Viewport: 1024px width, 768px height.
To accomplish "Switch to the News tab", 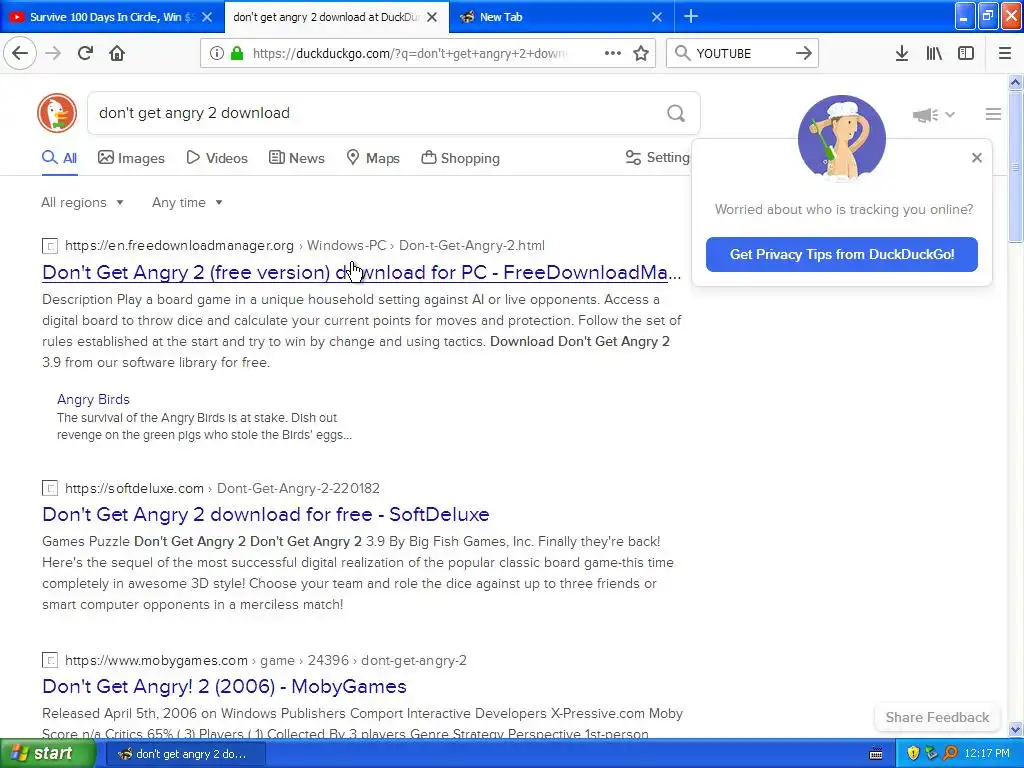I will pyautogui.click(x=296, y=158).
